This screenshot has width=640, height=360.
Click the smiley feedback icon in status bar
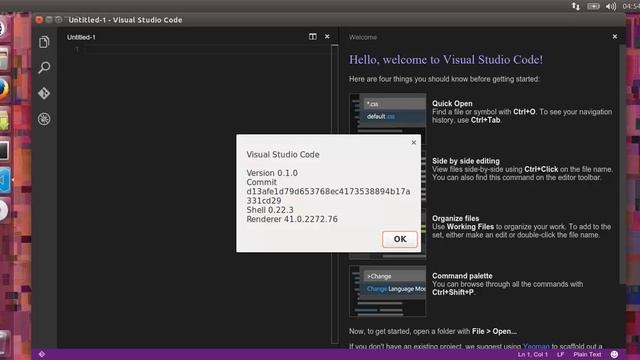(x=614, y=354)
